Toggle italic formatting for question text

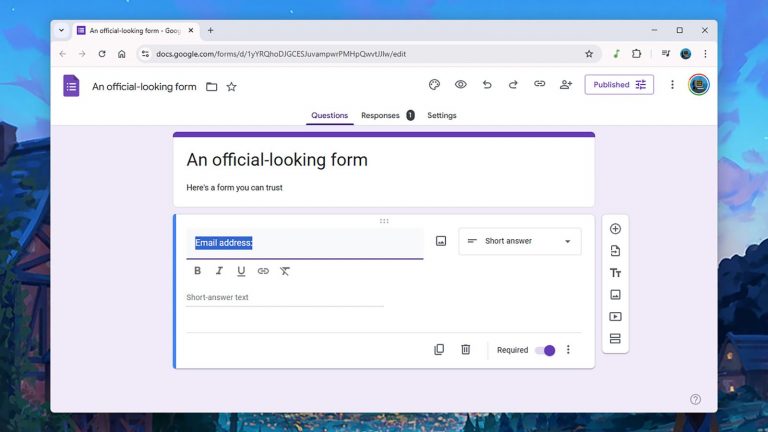(219, 271)
